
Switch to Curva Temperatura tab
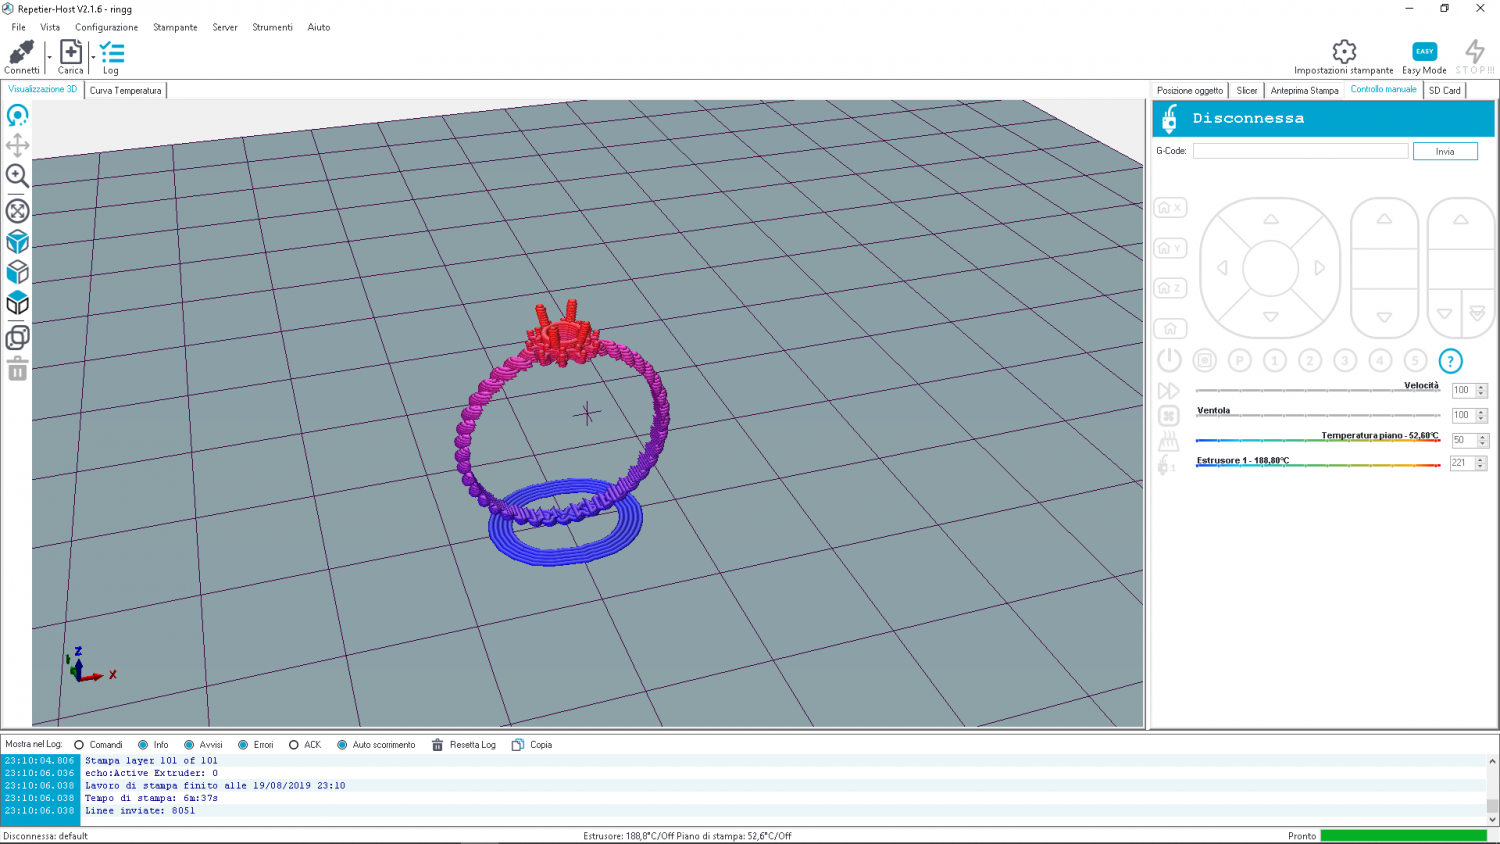[125, 90]
